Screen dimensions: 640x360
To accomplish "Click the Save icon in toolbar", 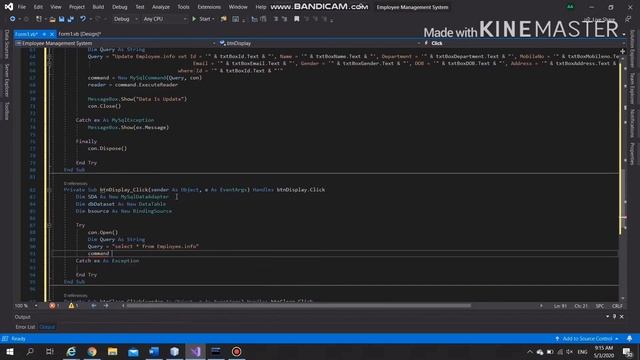I will [x=62, y=19].
